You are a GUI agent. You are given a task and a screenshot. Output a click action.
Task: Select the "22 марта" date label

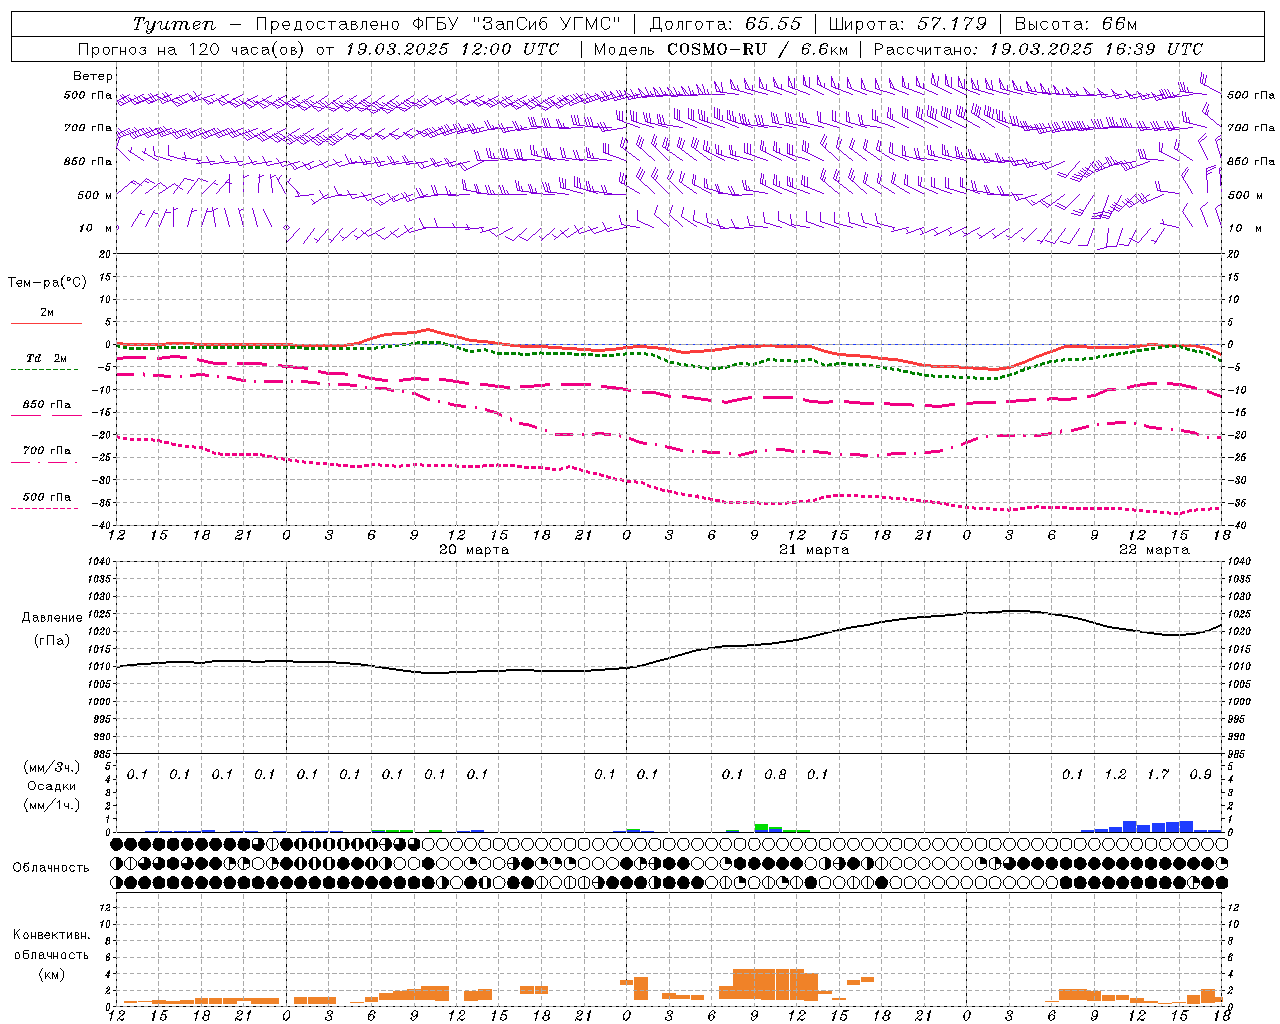point(1154,550)
